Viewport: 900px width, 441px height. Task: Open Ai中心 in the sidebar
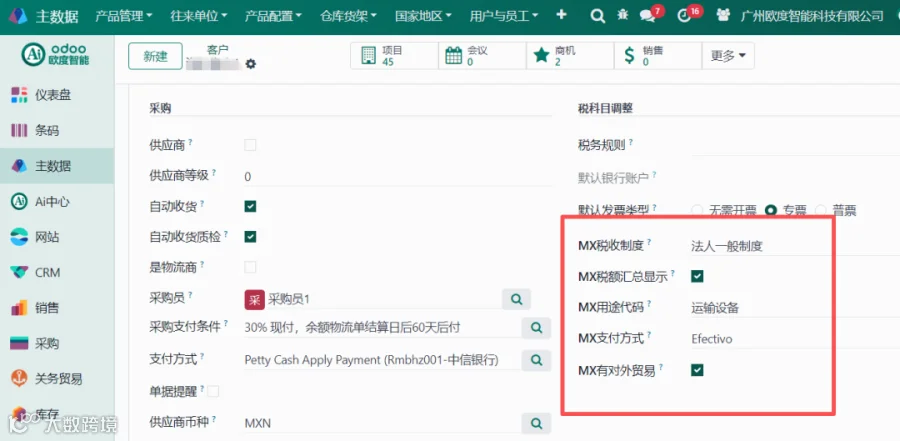[x=57, y=202]
